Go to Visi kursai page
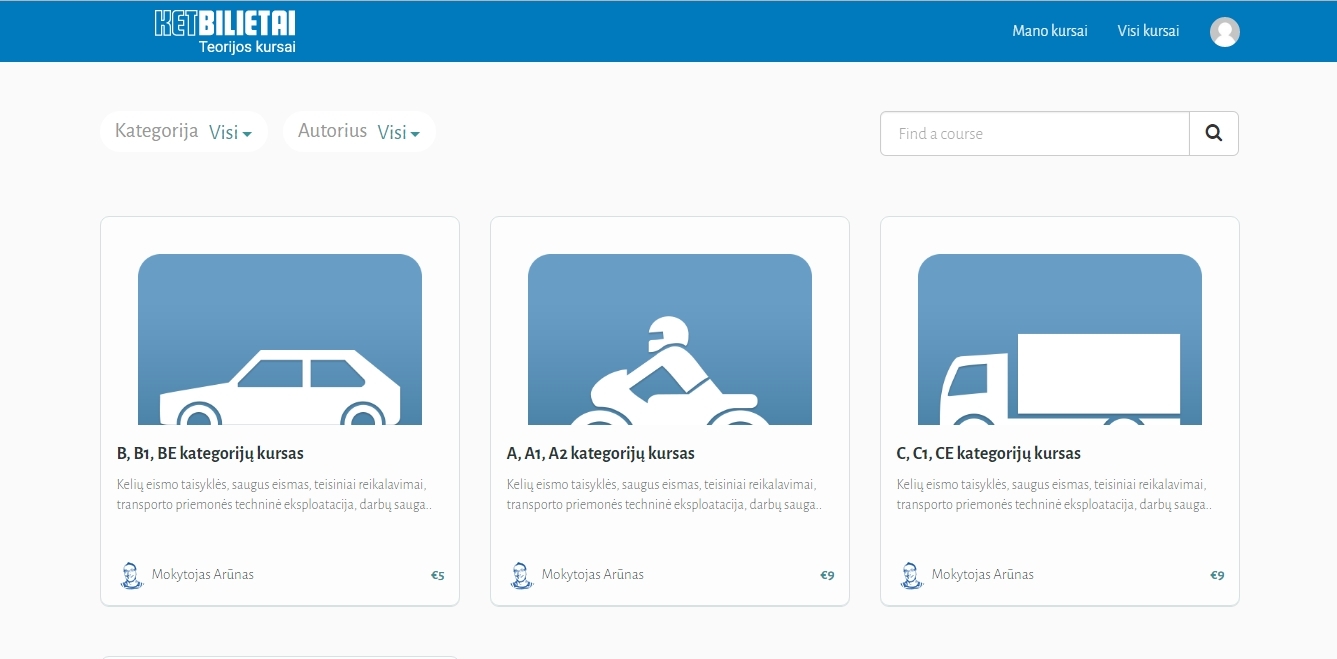Viewport: 1337px width, 659px height. click(1148, 31)
